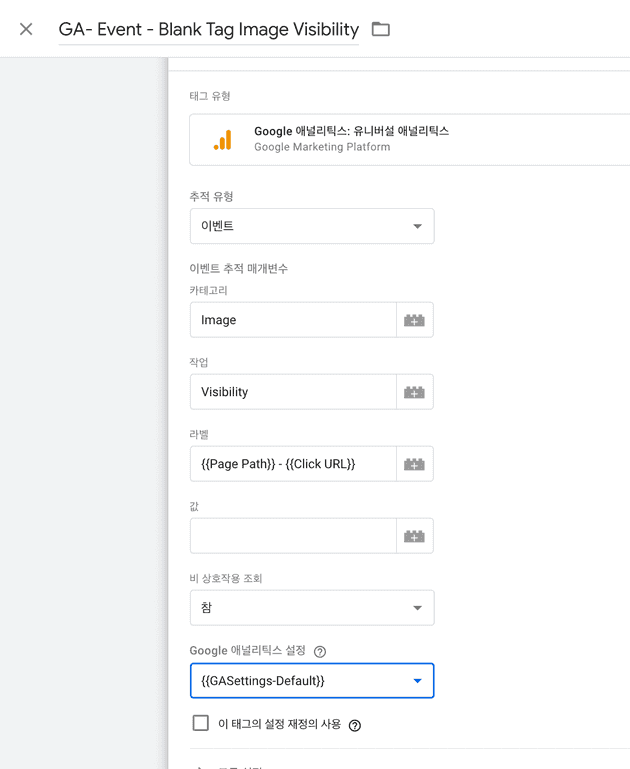
Task: Enable the 이 태그의 설정 재정의 사용 checkbox
Action: 201,723
